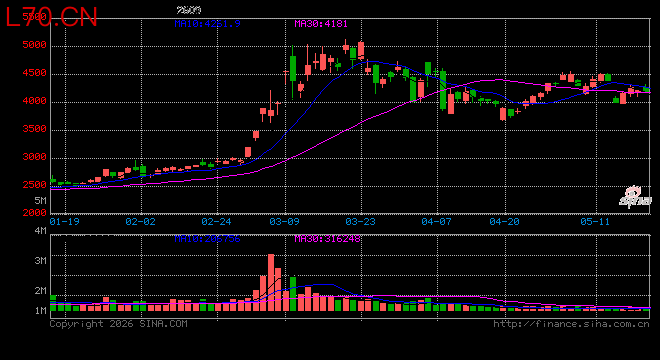Select the 03-23 date label
Screen dimensions: 660x360
360,221
